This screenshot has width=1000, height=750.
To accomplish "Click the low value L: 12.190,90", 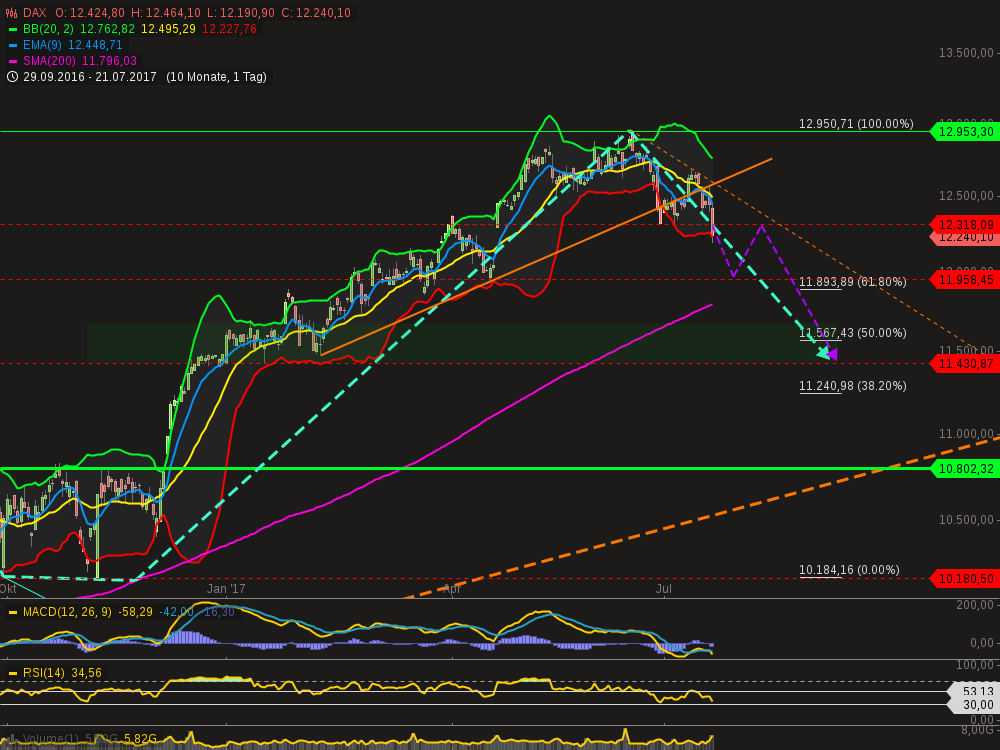I will pyautogui.click(x=239, y=13).
